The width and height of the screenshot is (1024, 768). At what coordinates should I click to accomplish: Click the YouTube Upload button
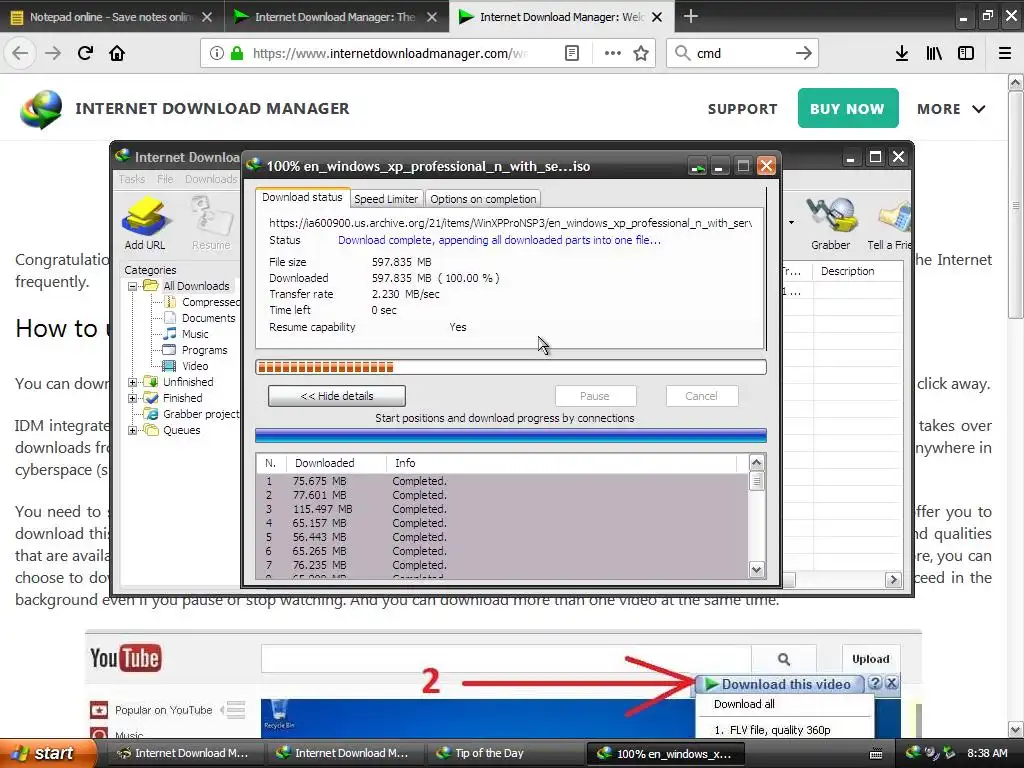click(x=871, y=659)
